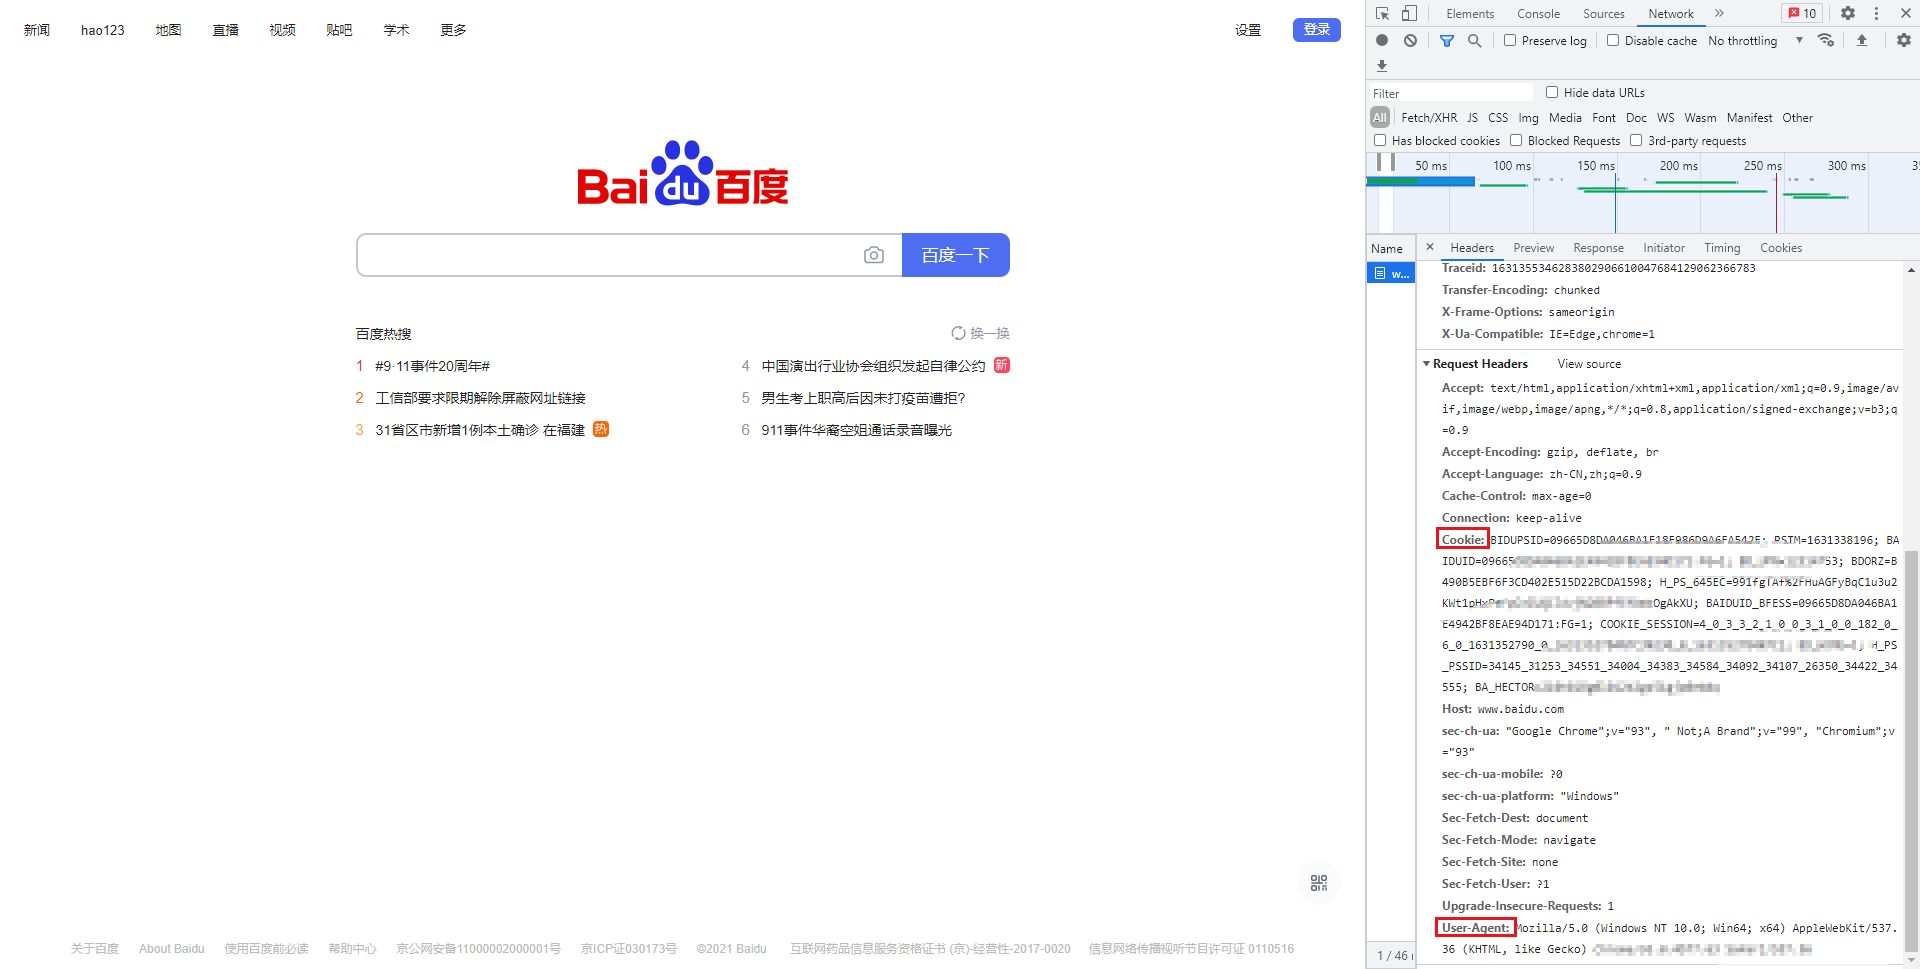Select the inspect element tool in DevTools
The width and height of the screenshot is (1920, 969).
1383,13
